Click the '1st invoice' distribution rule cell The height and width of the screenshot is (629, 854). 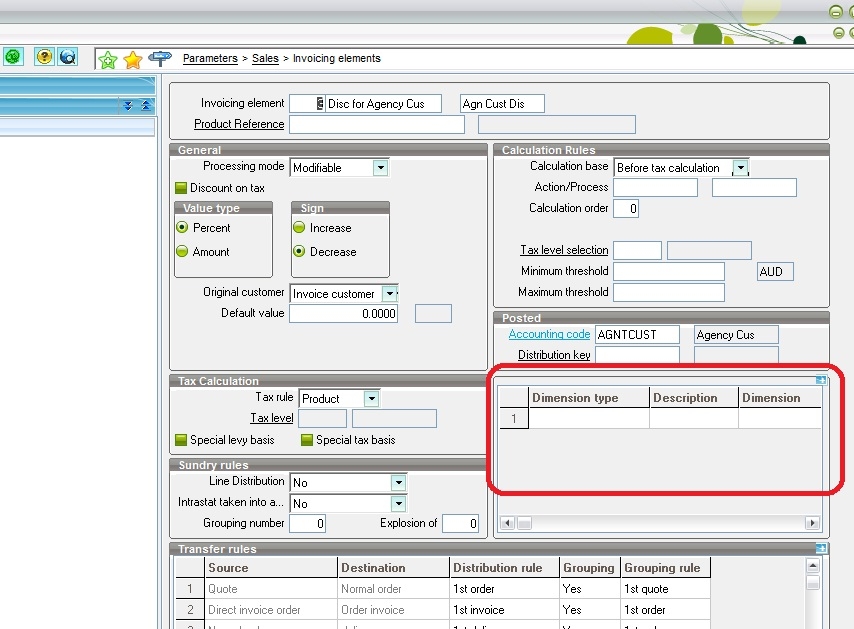(504, 610)
